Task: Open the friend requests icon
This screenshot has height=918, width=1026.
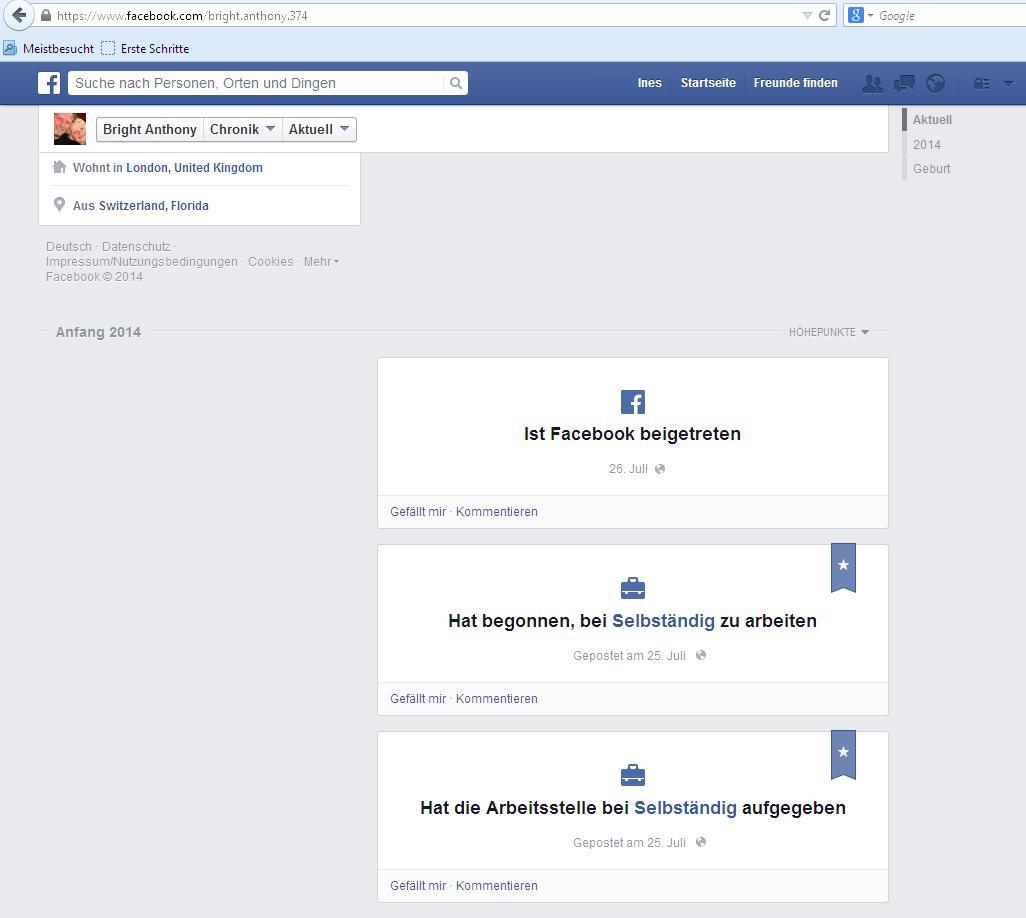Action: [x=872, y=83]
